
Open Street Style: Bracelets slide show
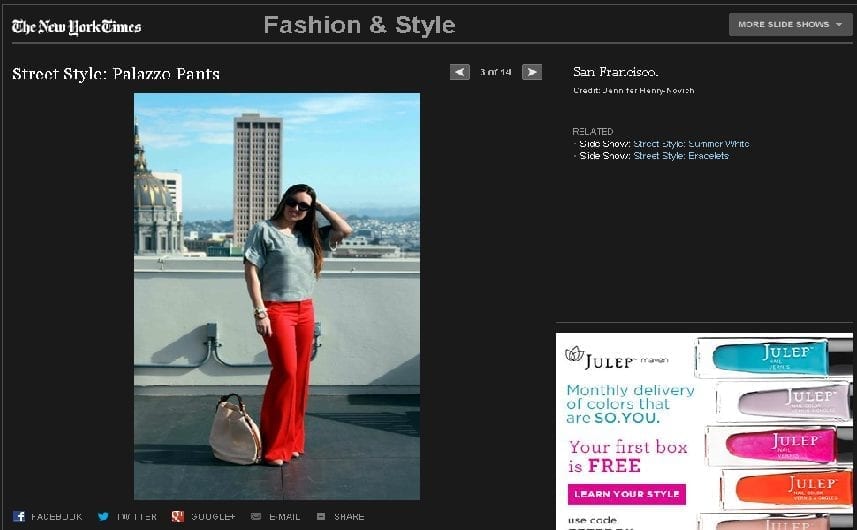(680, 156)
